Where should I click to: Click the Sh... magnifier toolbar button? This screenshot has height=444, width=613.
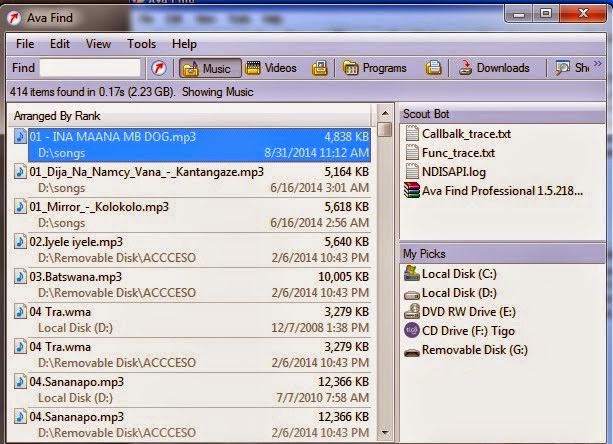coord(572,68)
